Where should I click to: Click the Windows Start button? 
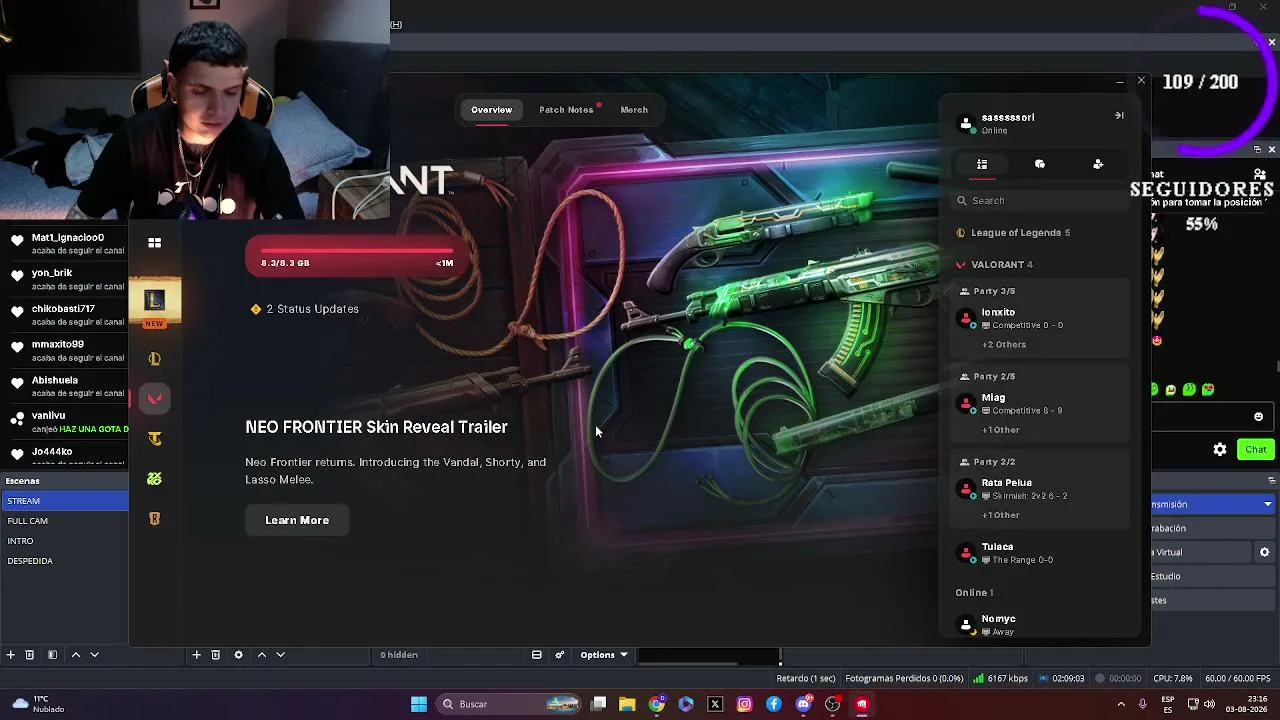tap(419, 704)
